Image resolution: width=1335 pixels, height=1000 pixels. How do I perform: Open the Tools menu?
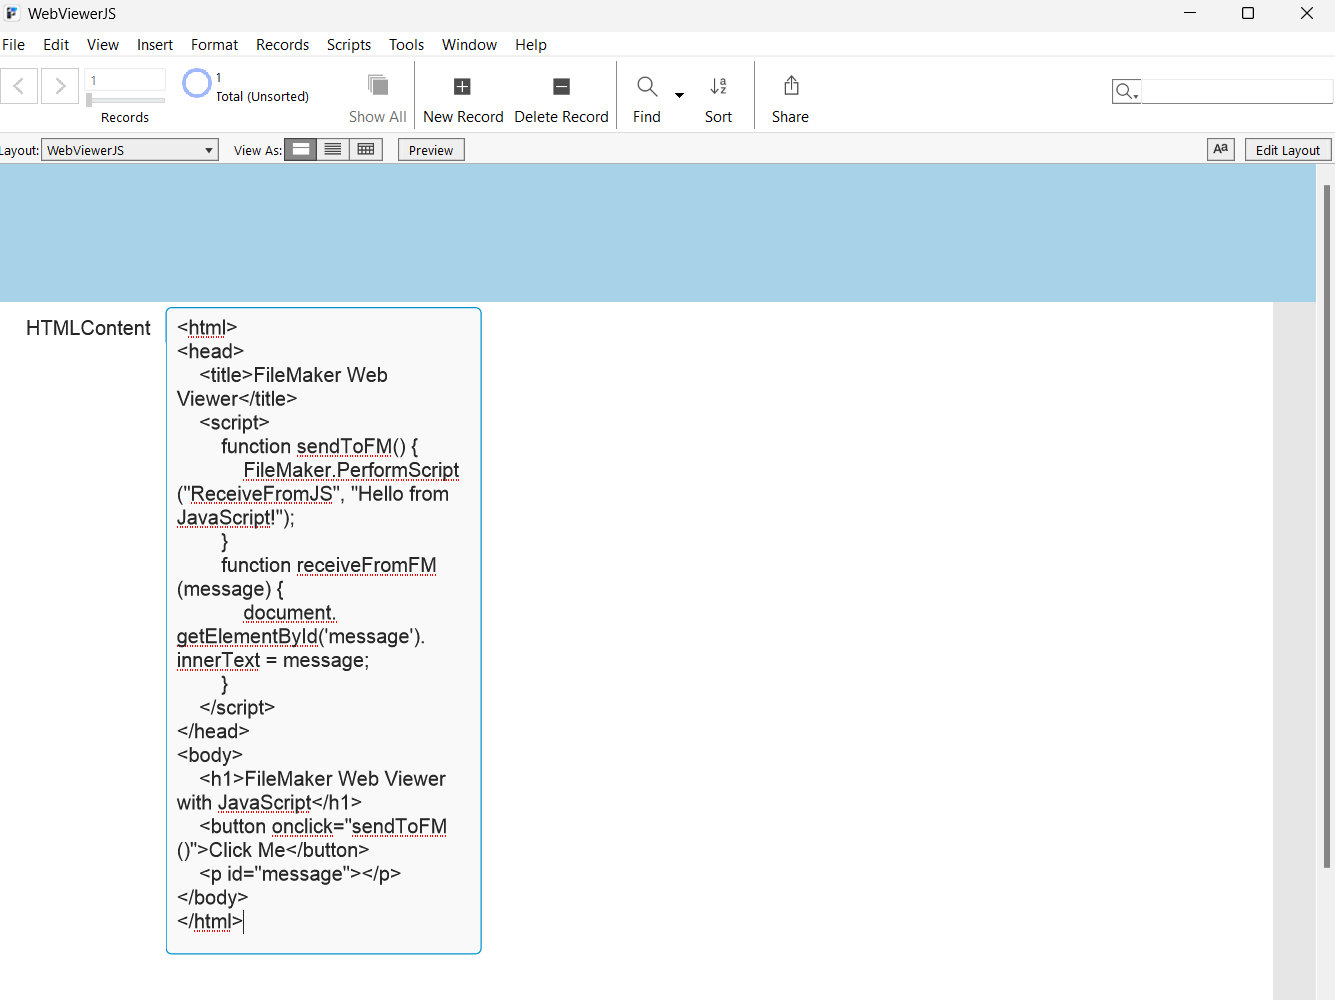point(407,45)
